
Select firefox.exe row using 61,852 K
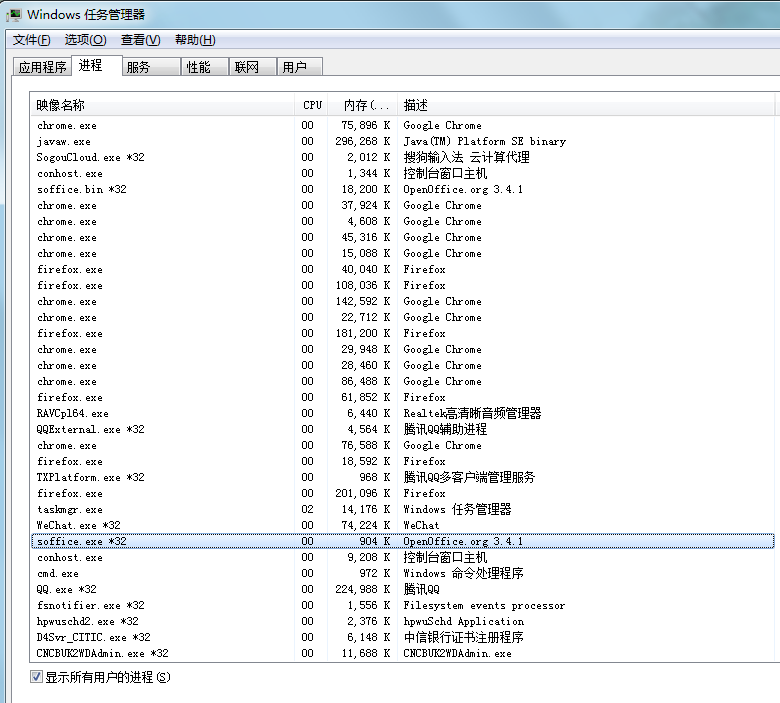coord(403,397)
